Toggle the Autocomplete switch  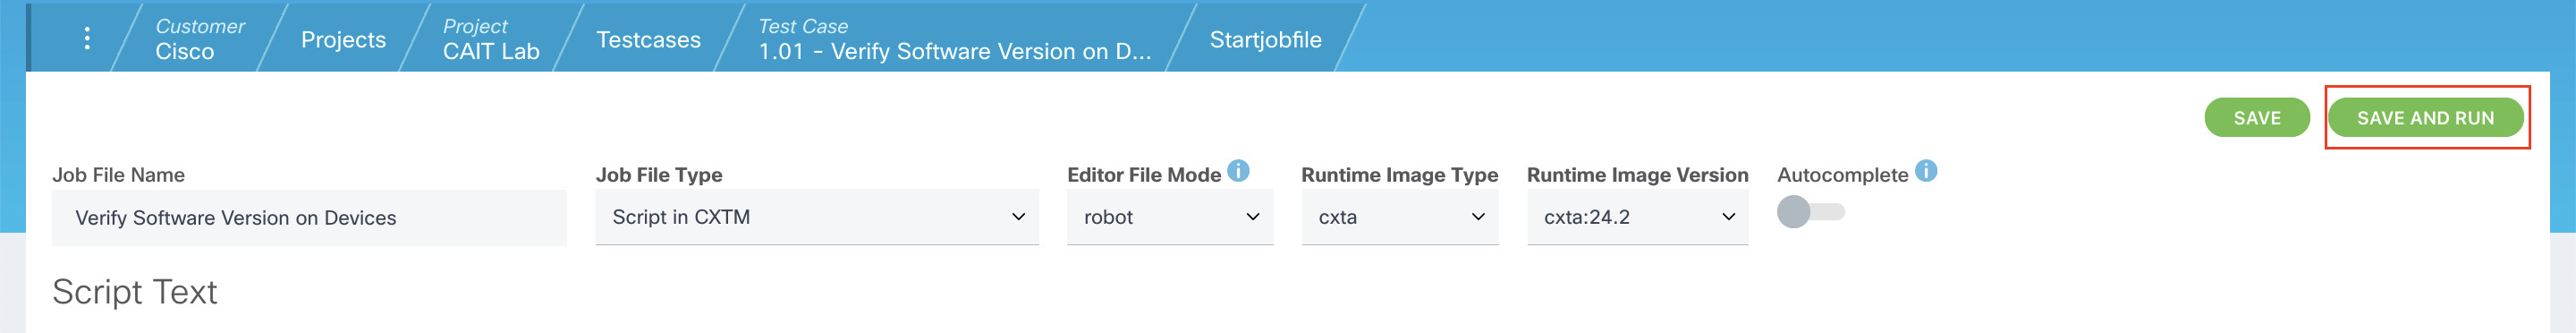pos(1810,212)
